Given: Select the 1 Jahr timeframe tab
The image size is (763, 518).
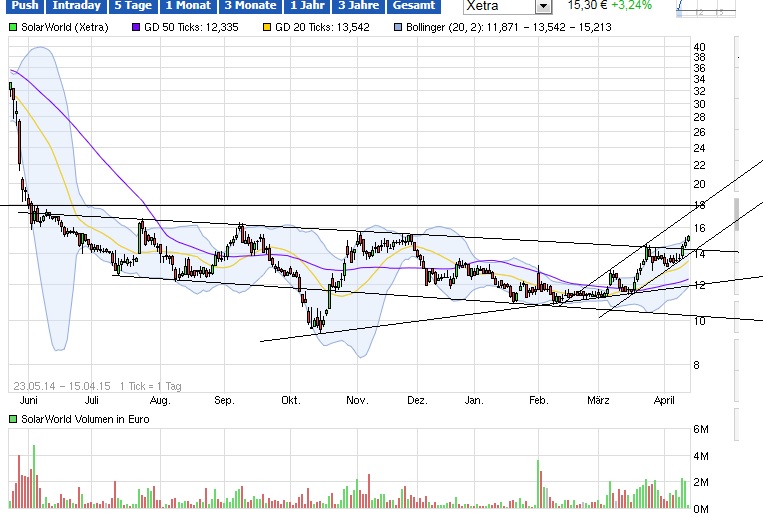Looking at the screenshot, I should coord(307,6).
